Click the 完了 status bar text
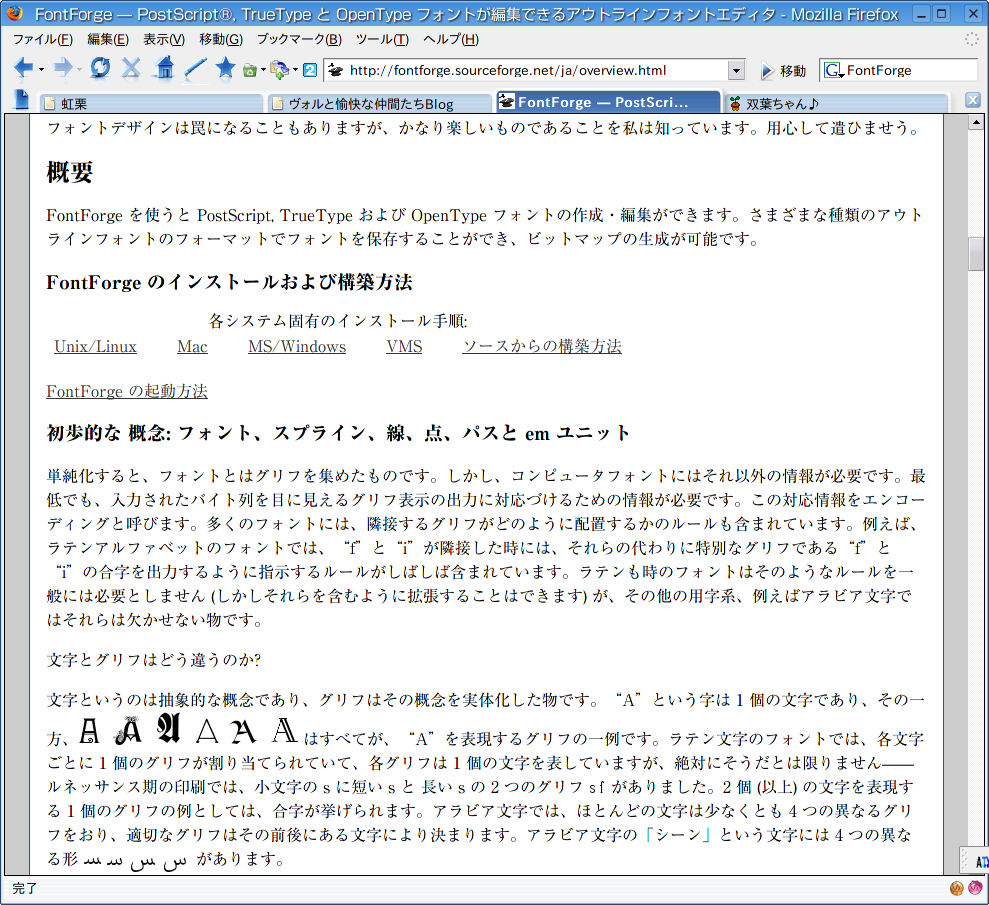The image size is (989, 905). (x=25, y=888)
